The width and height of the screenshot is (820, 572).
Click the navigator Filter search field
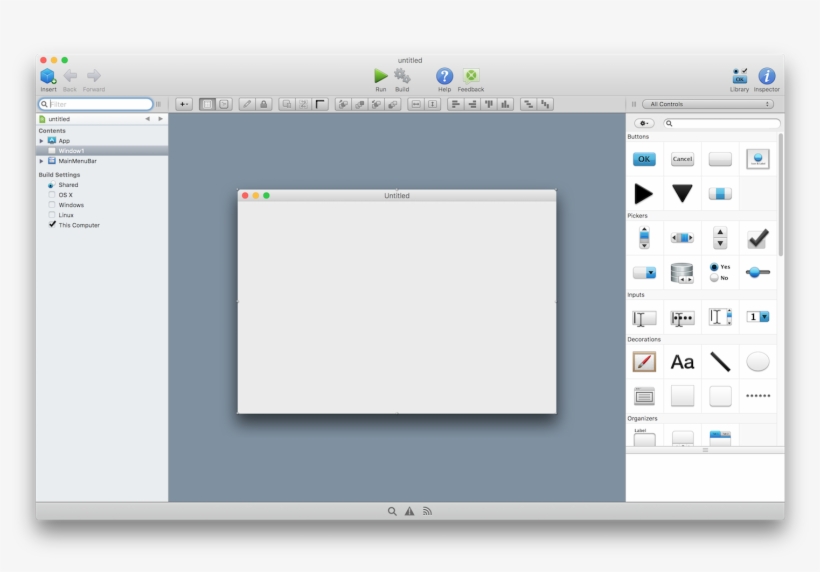[x=98, y=104]
